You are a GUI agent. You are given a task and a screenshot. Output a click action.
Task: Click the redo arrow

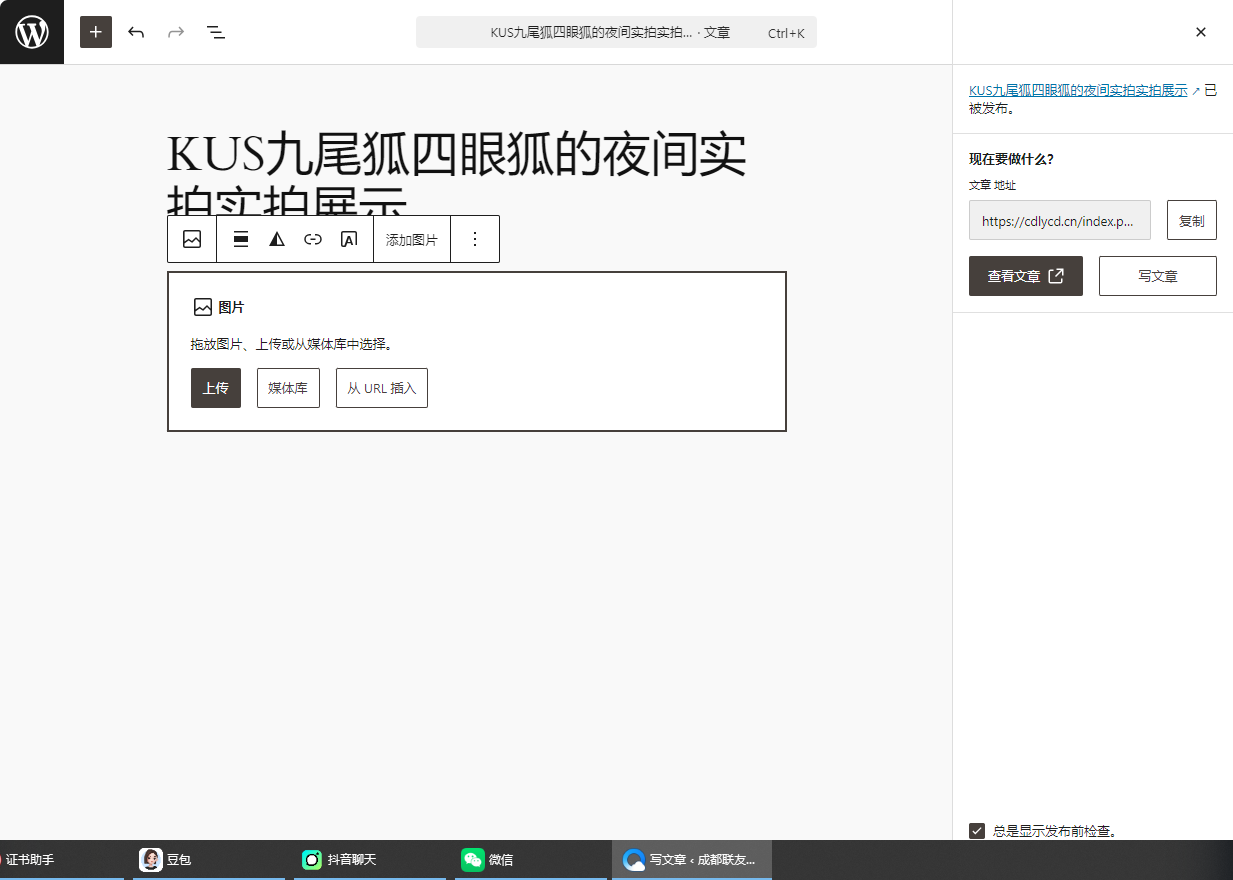[x=176, y=32]
